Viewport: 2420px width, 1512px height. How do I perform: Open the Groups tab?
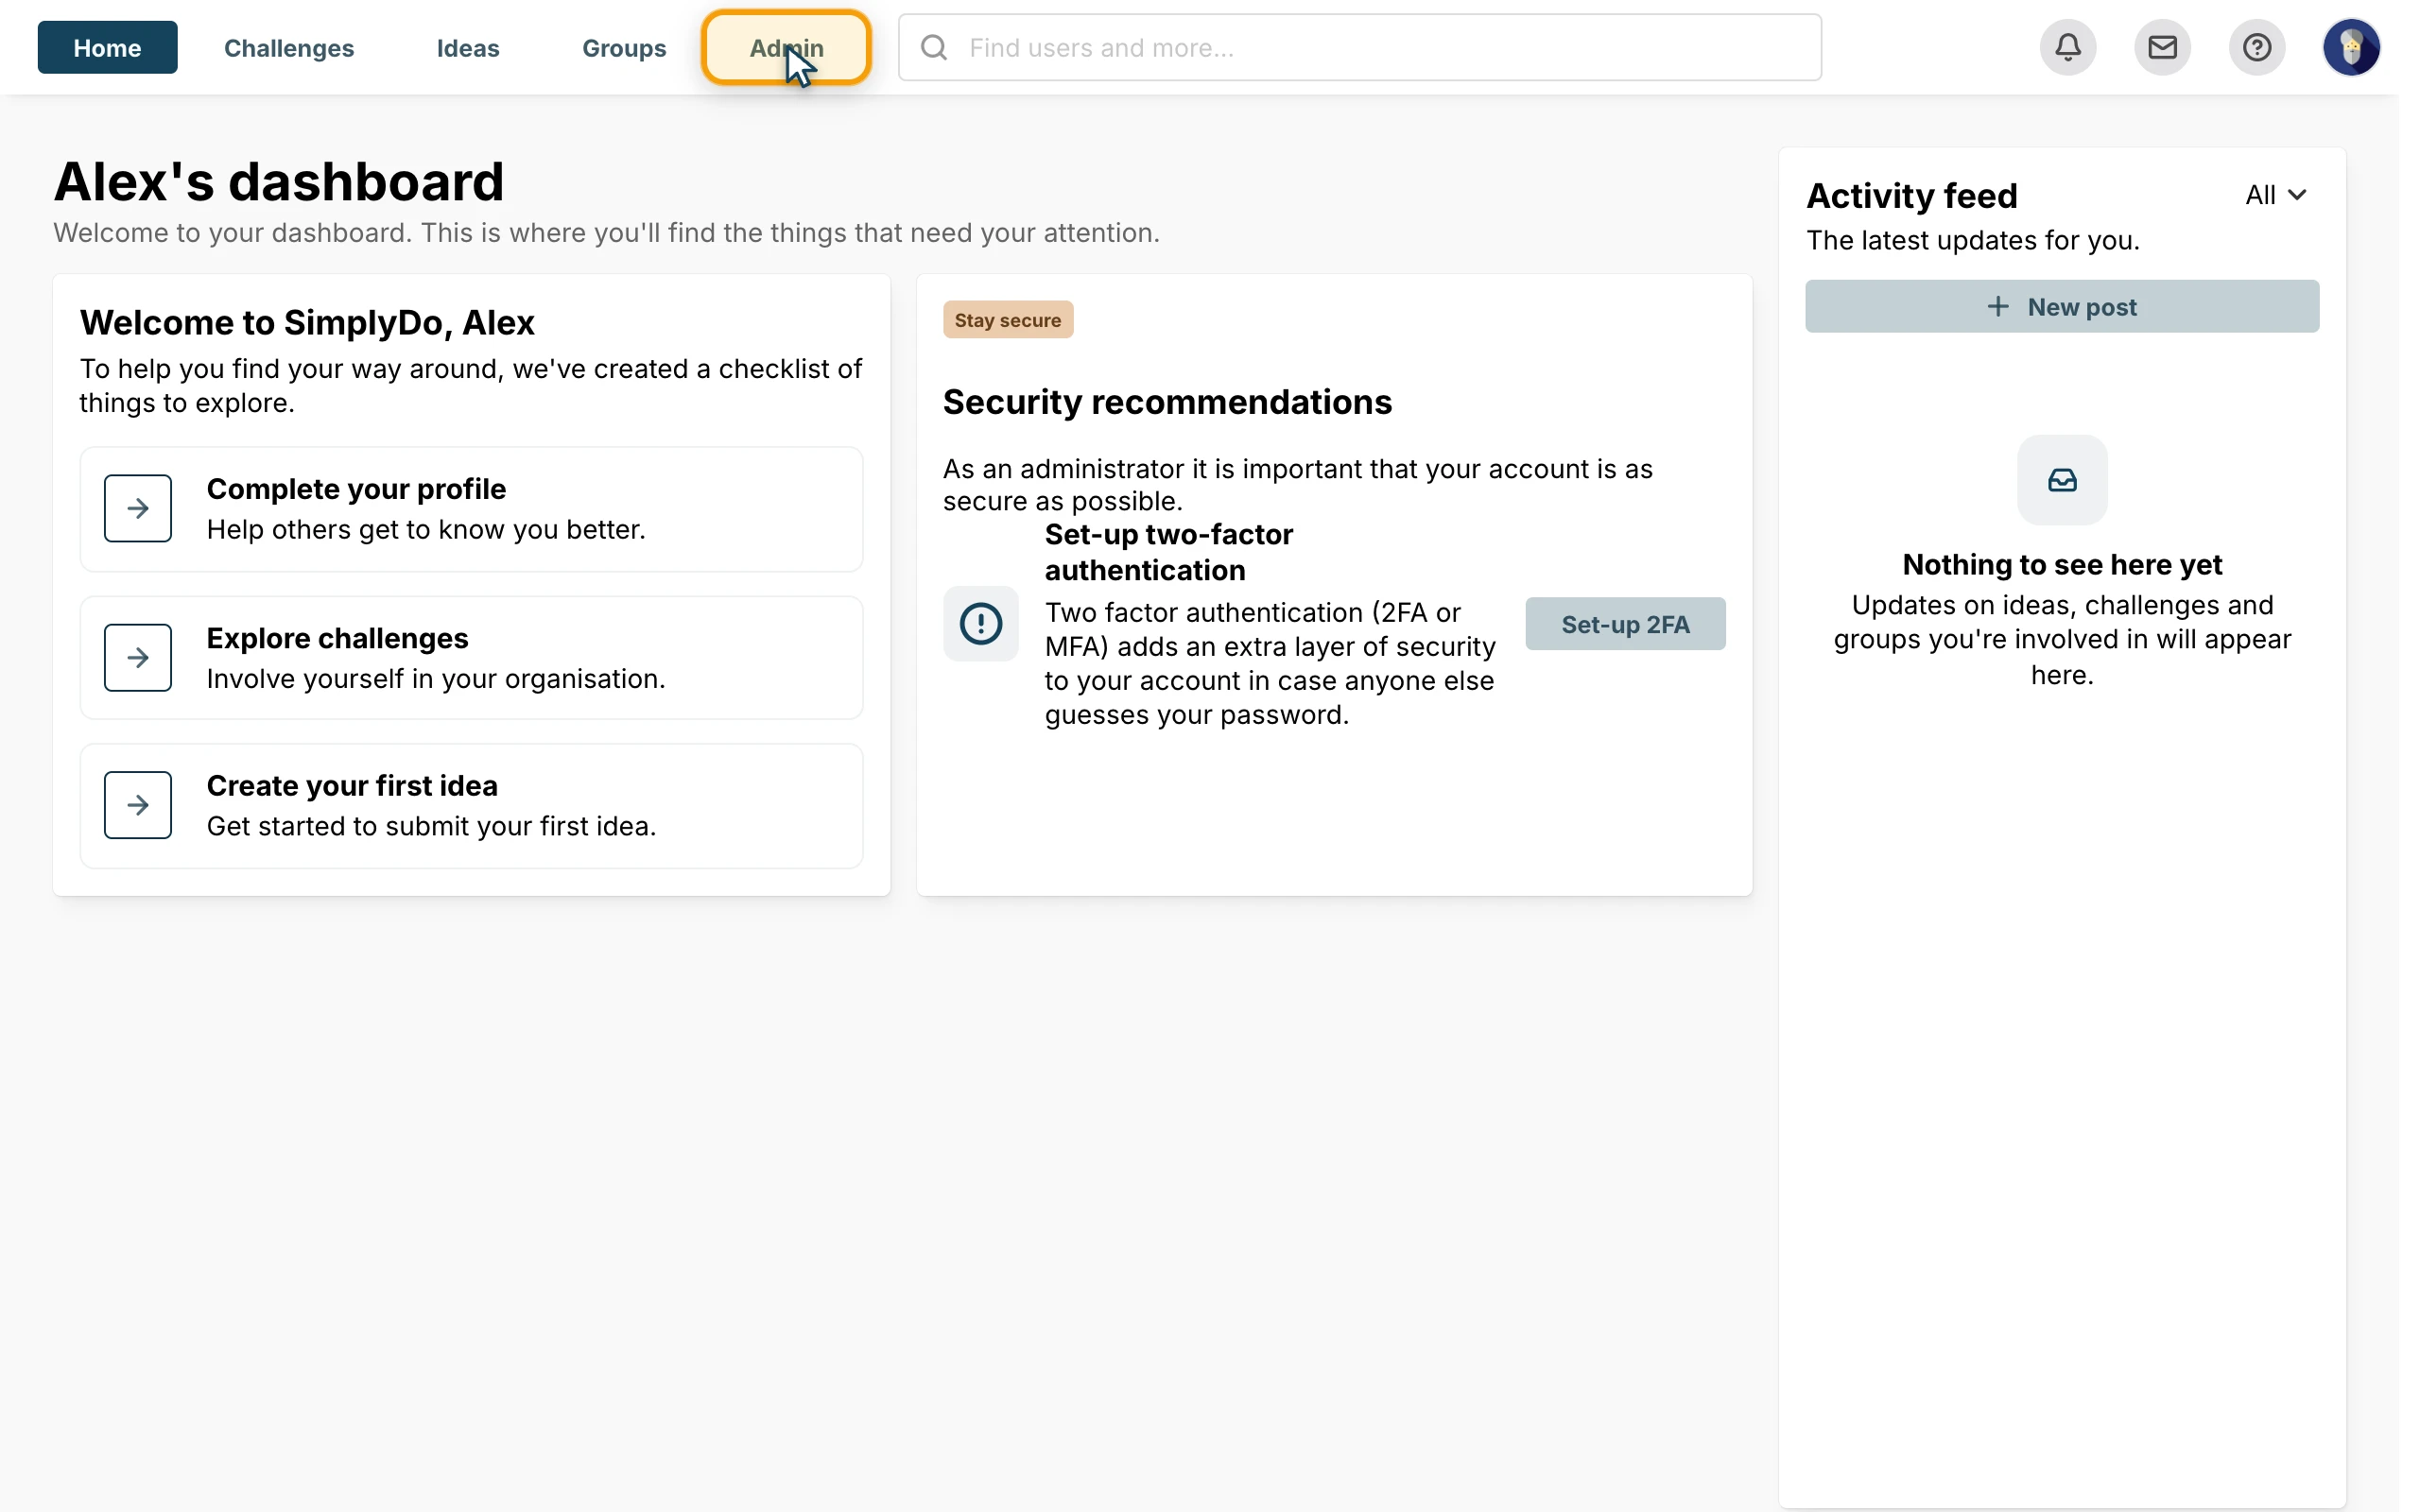[624, 47]
